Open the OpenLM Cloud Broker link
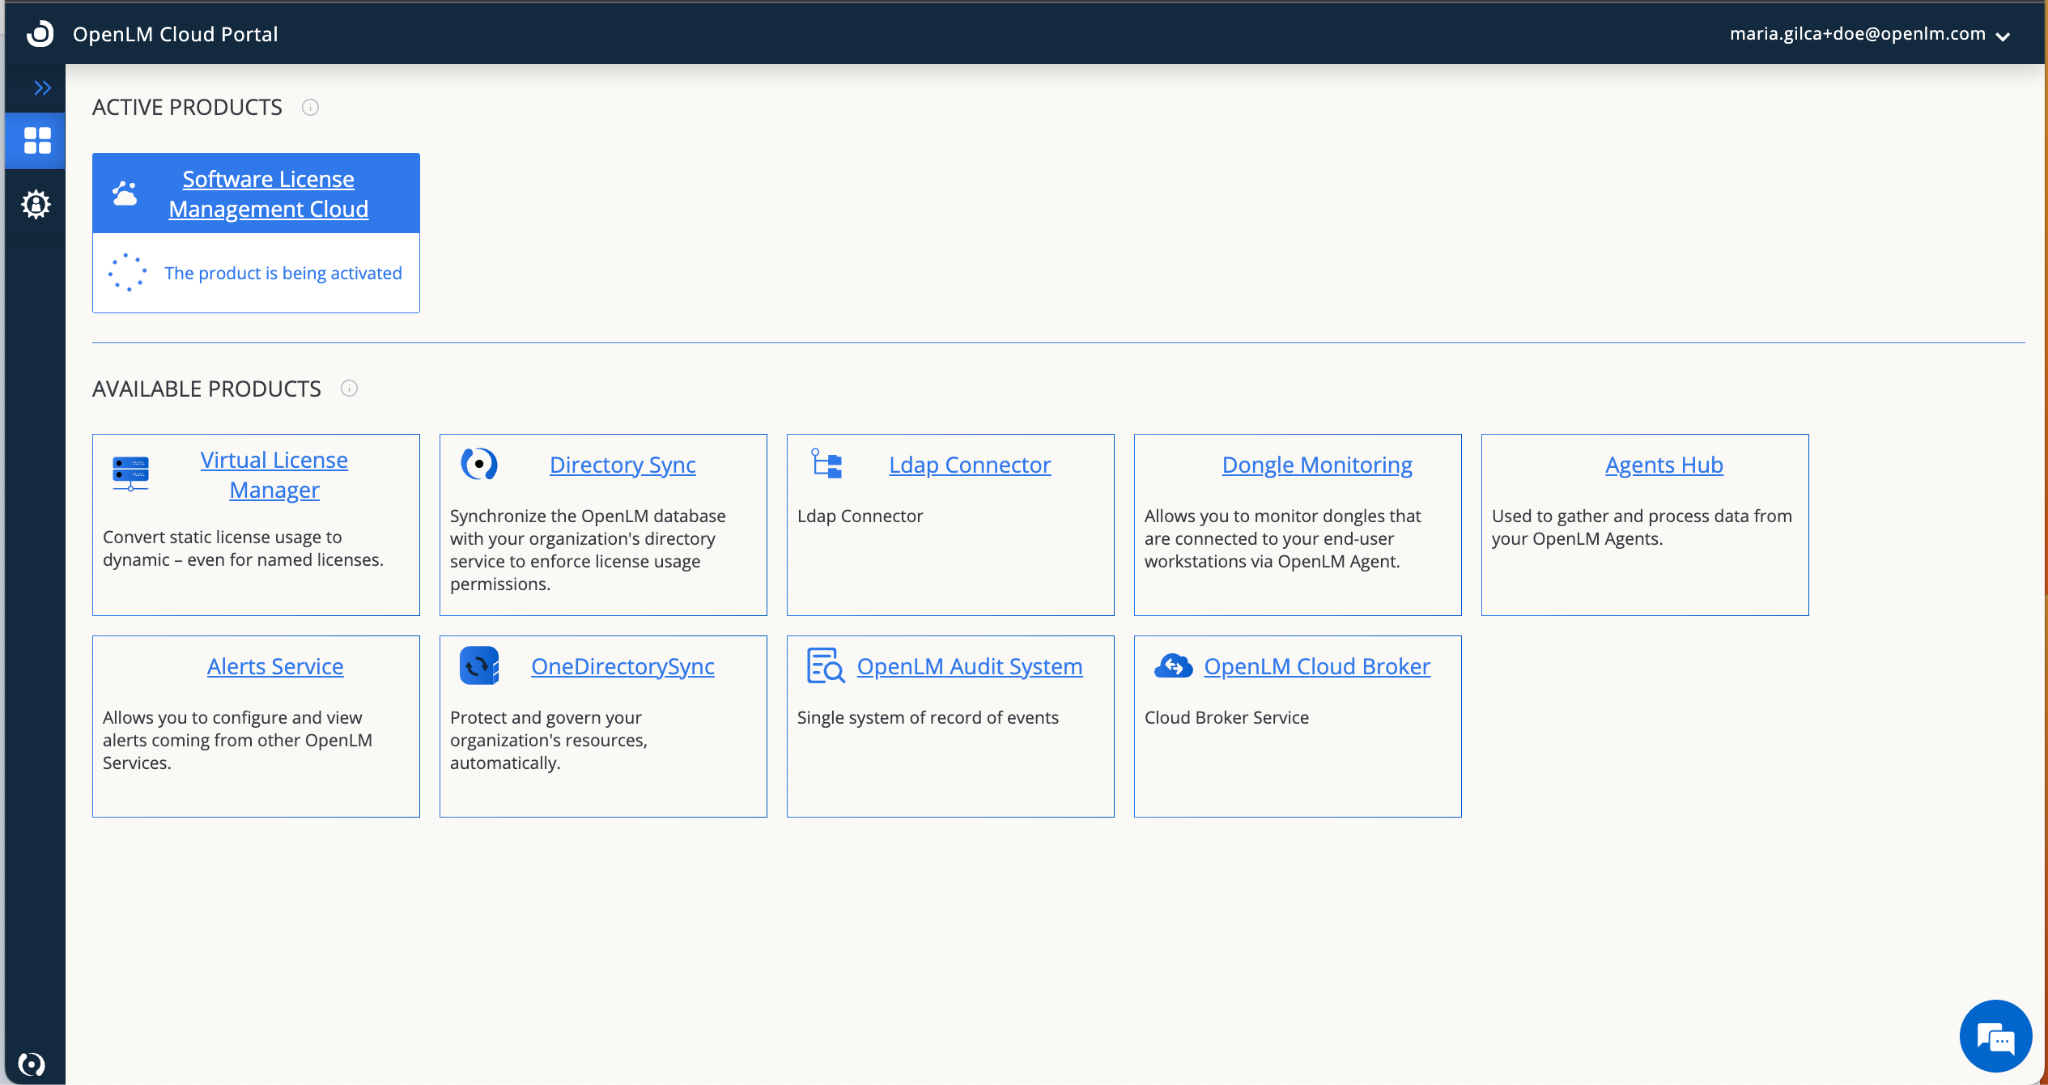Image resolution: width=2048 pixels, height=1085 pixels. [x=1316, y=666]
